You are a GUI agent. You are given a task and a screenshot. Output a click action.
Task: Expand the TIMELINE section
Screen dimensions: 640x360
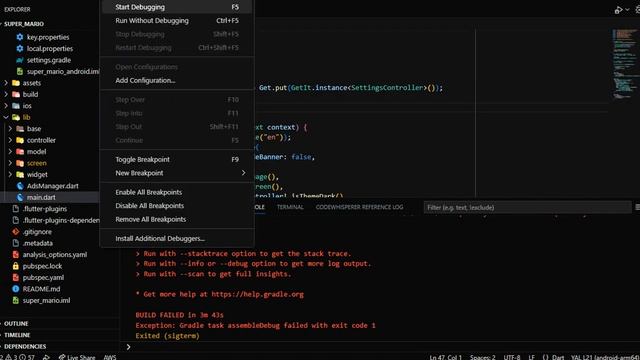(17, 335)
